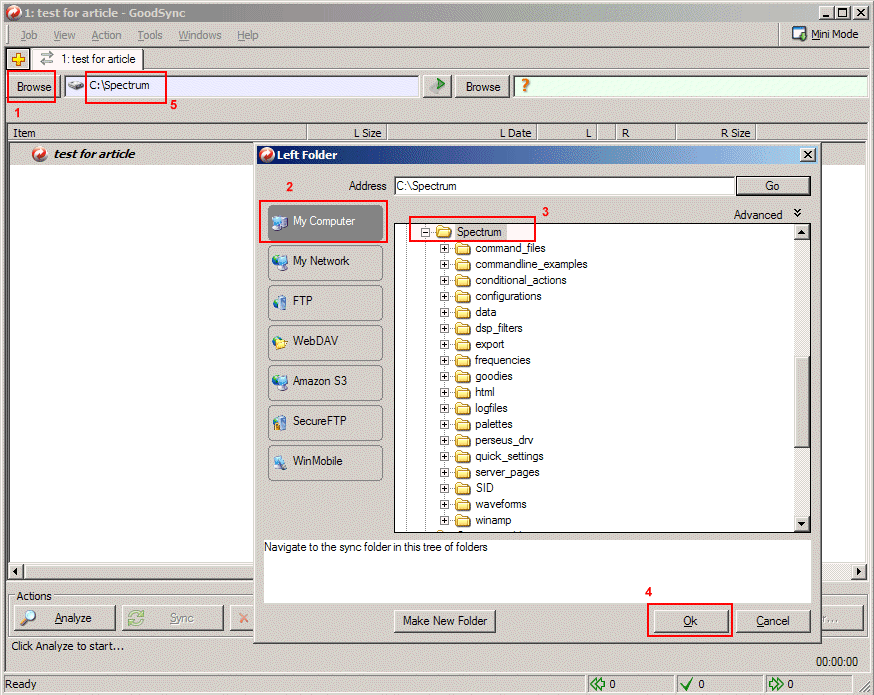Viewport: 874px width, 695px height.
Task: Open the View menu
Action: click(x=64, y=35)
